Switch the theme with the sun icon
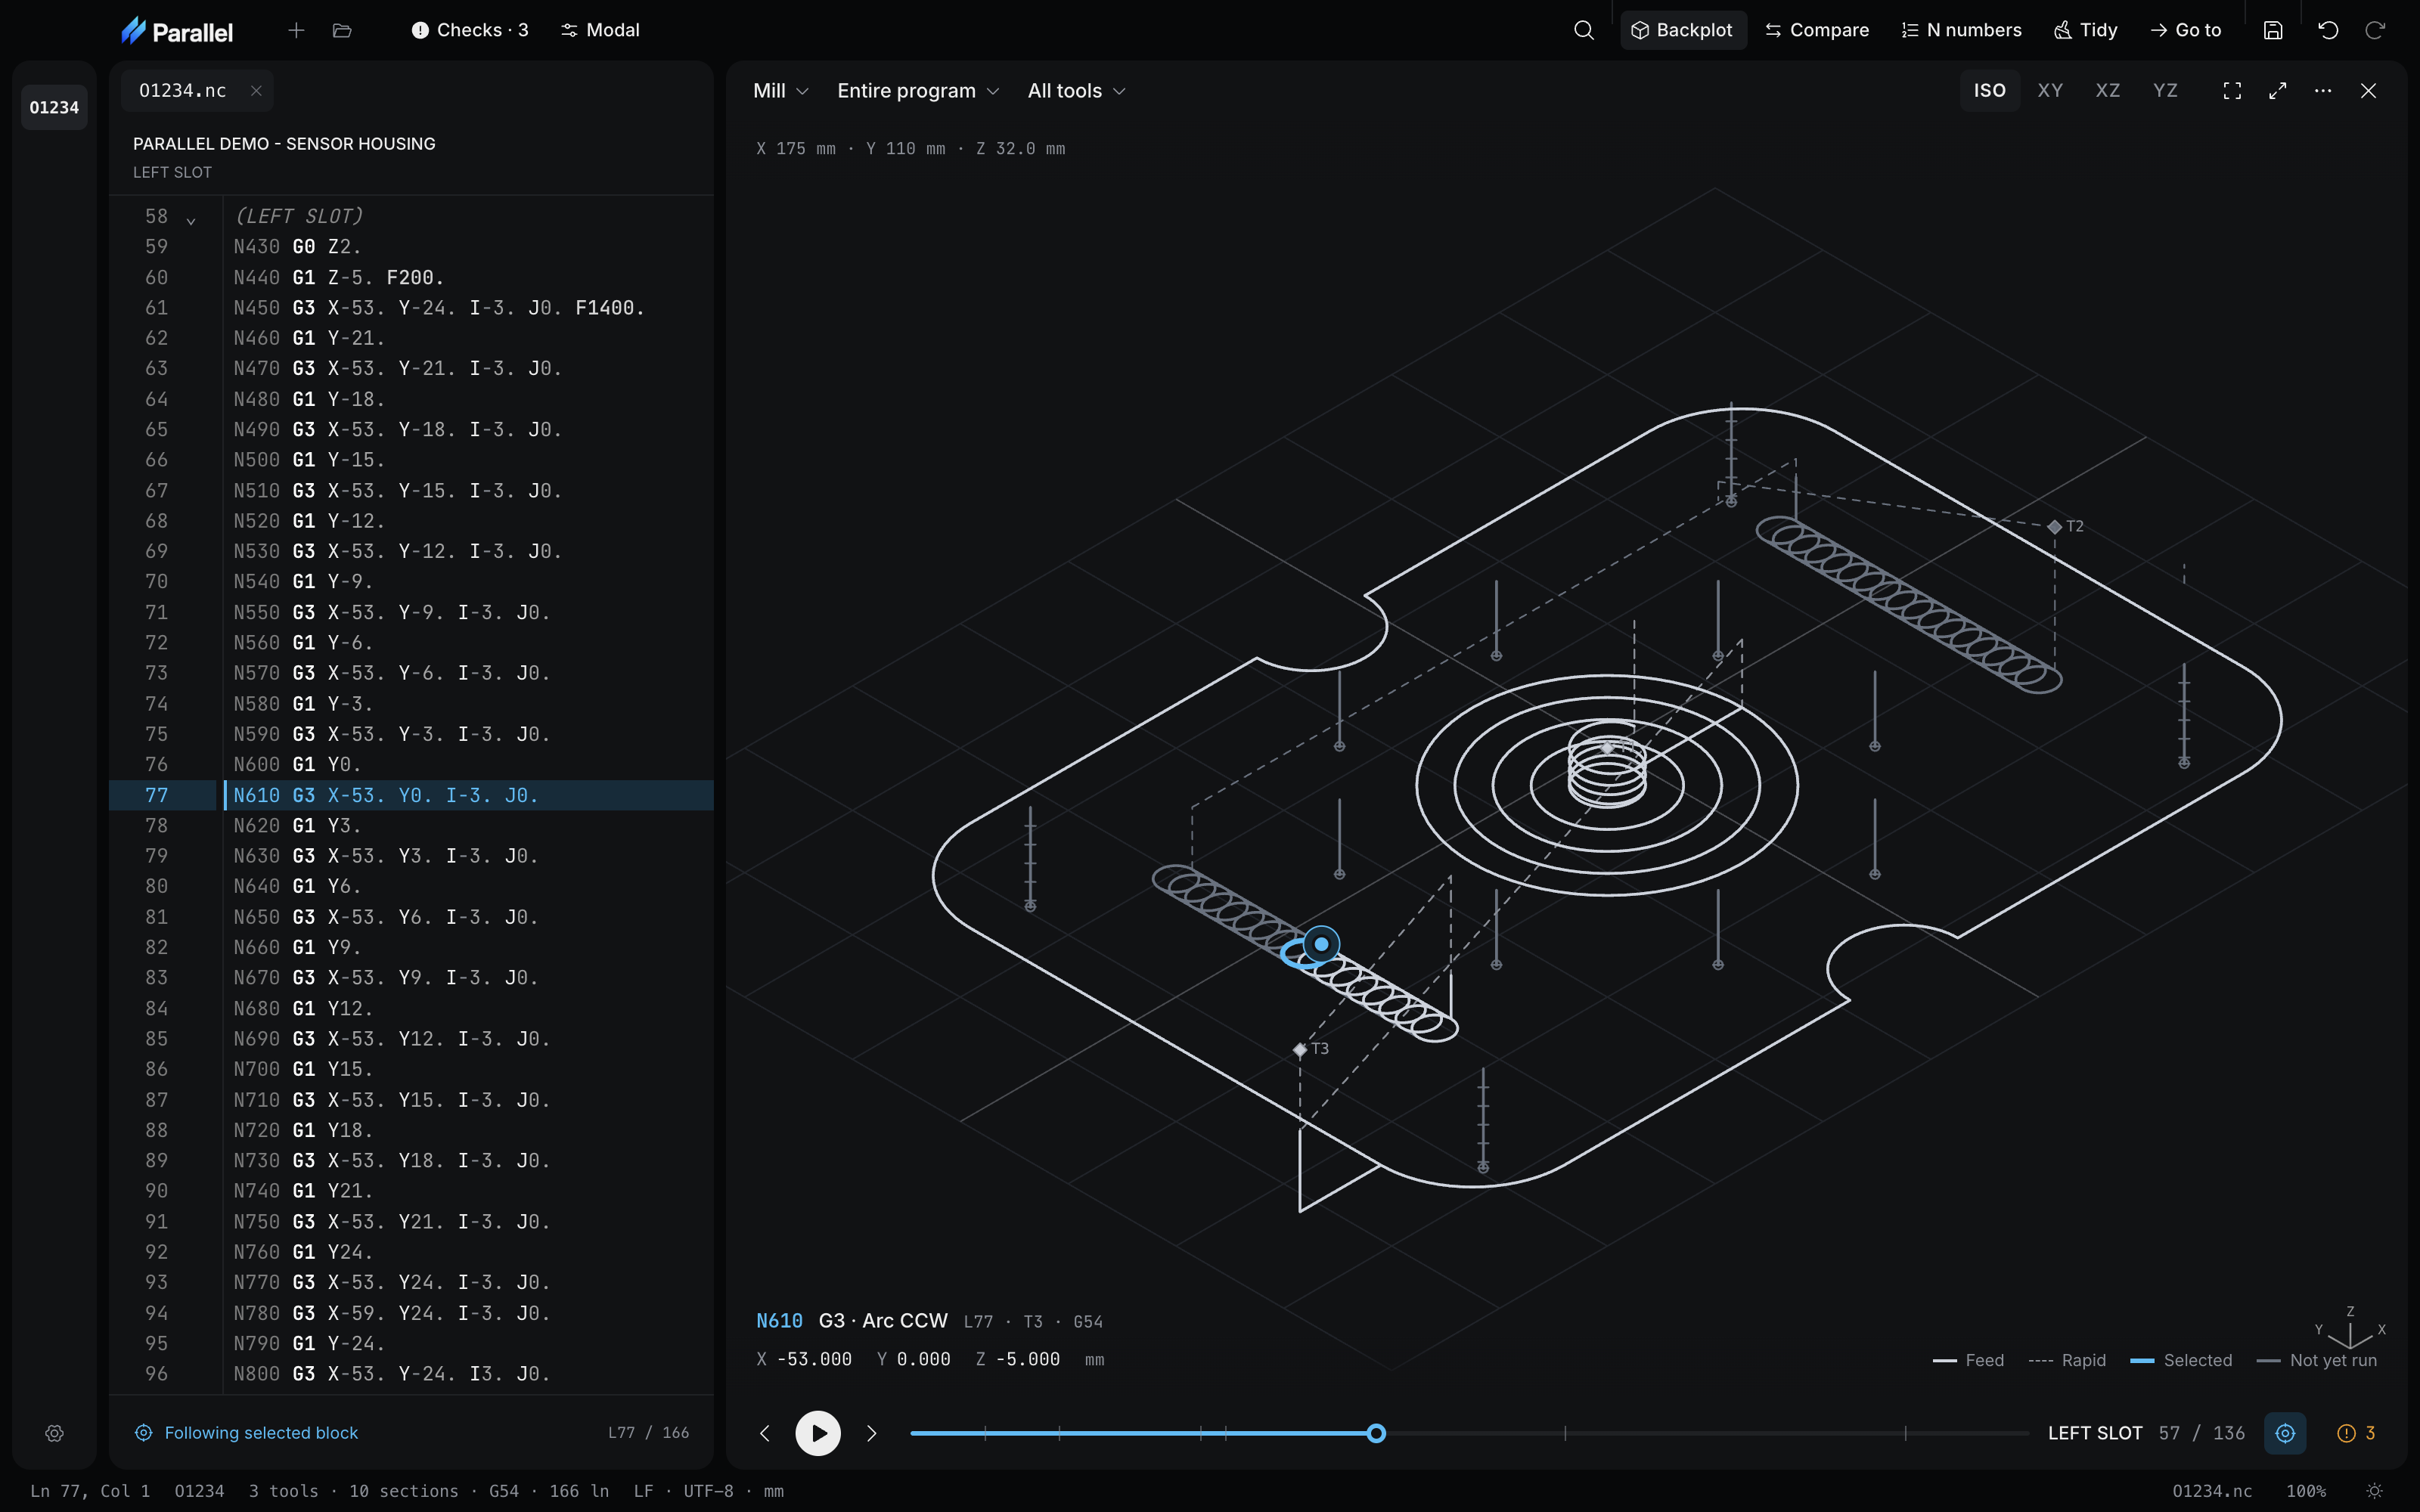 2375,1491
